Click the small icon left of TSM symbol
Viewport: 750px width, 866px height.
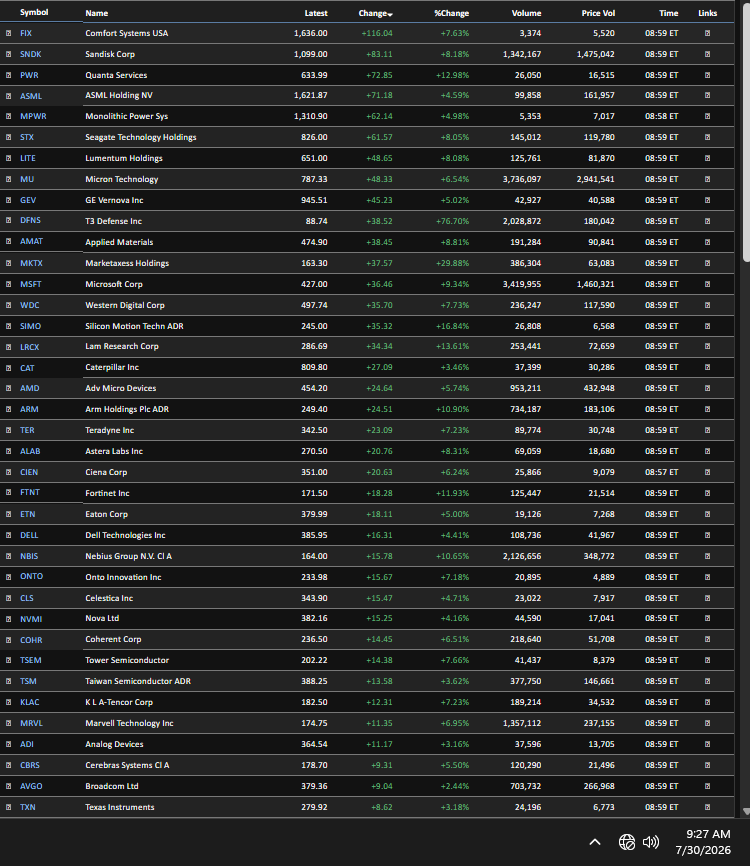[x=8, y=682]
